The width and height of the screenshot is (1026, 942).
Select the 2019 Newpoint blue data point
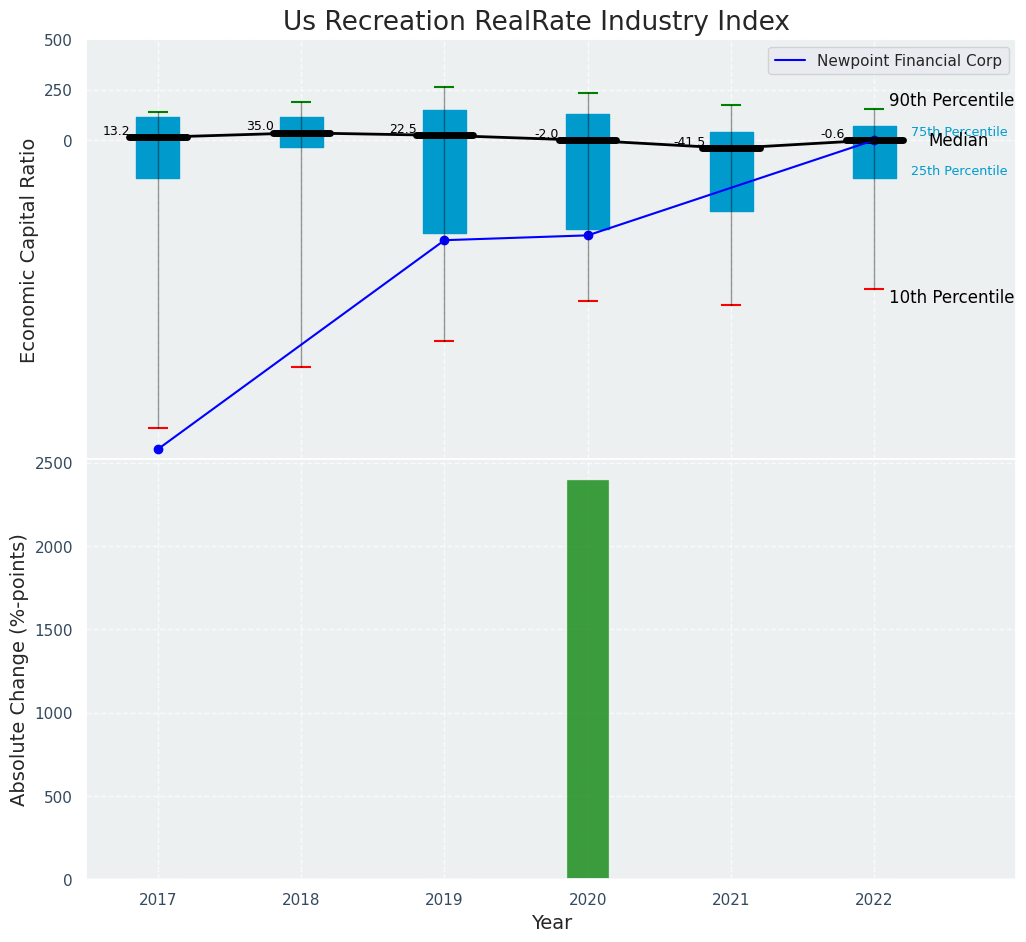[x=444, y=240]
